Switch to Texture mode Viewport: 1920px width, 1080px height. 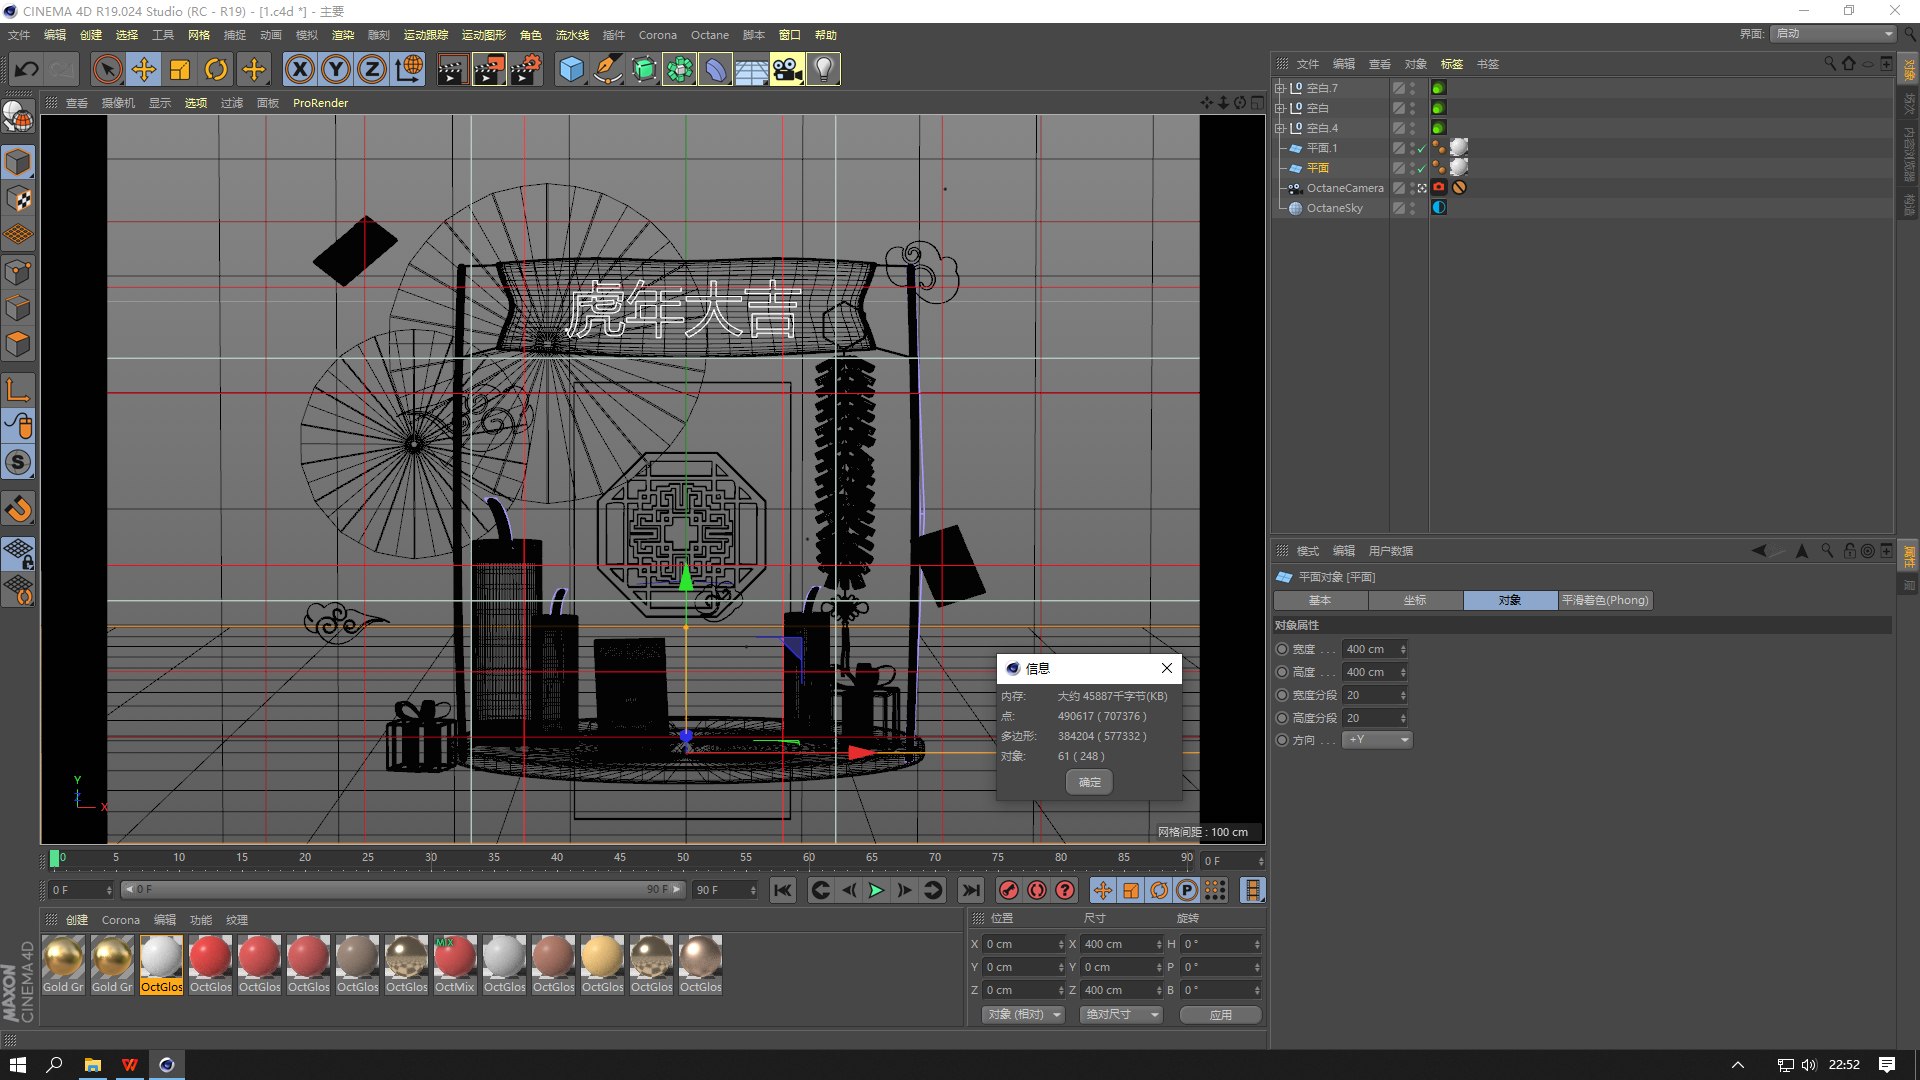pos(18,199)
